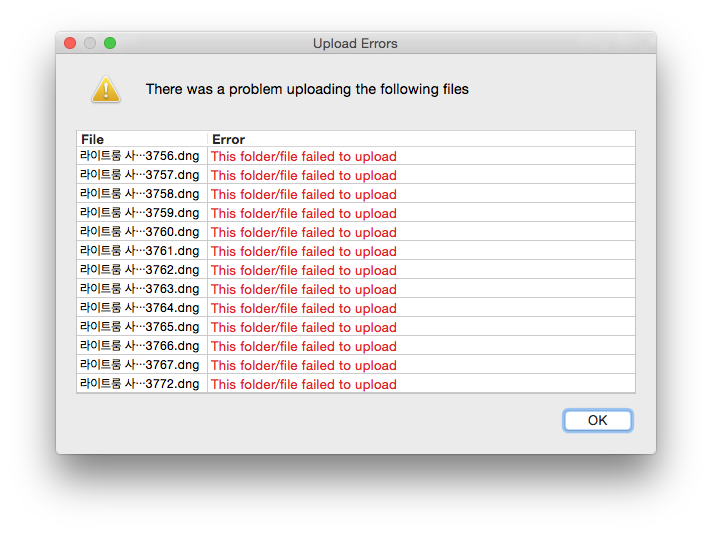Image resolution: width=712 pixels, height=534 pixels.
Task: Select the row for file 3759.dng
Action: (356, 213)
